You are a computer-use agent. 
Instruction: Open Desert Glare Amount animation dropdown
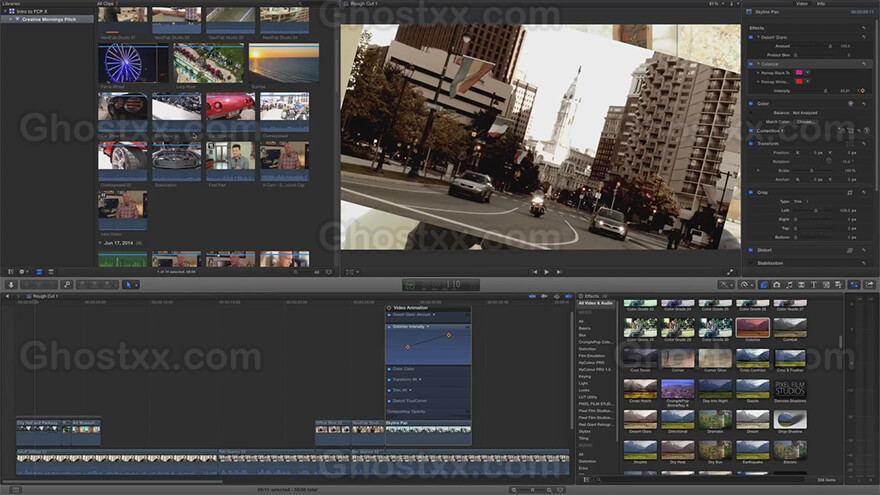(x=434, y=314)
